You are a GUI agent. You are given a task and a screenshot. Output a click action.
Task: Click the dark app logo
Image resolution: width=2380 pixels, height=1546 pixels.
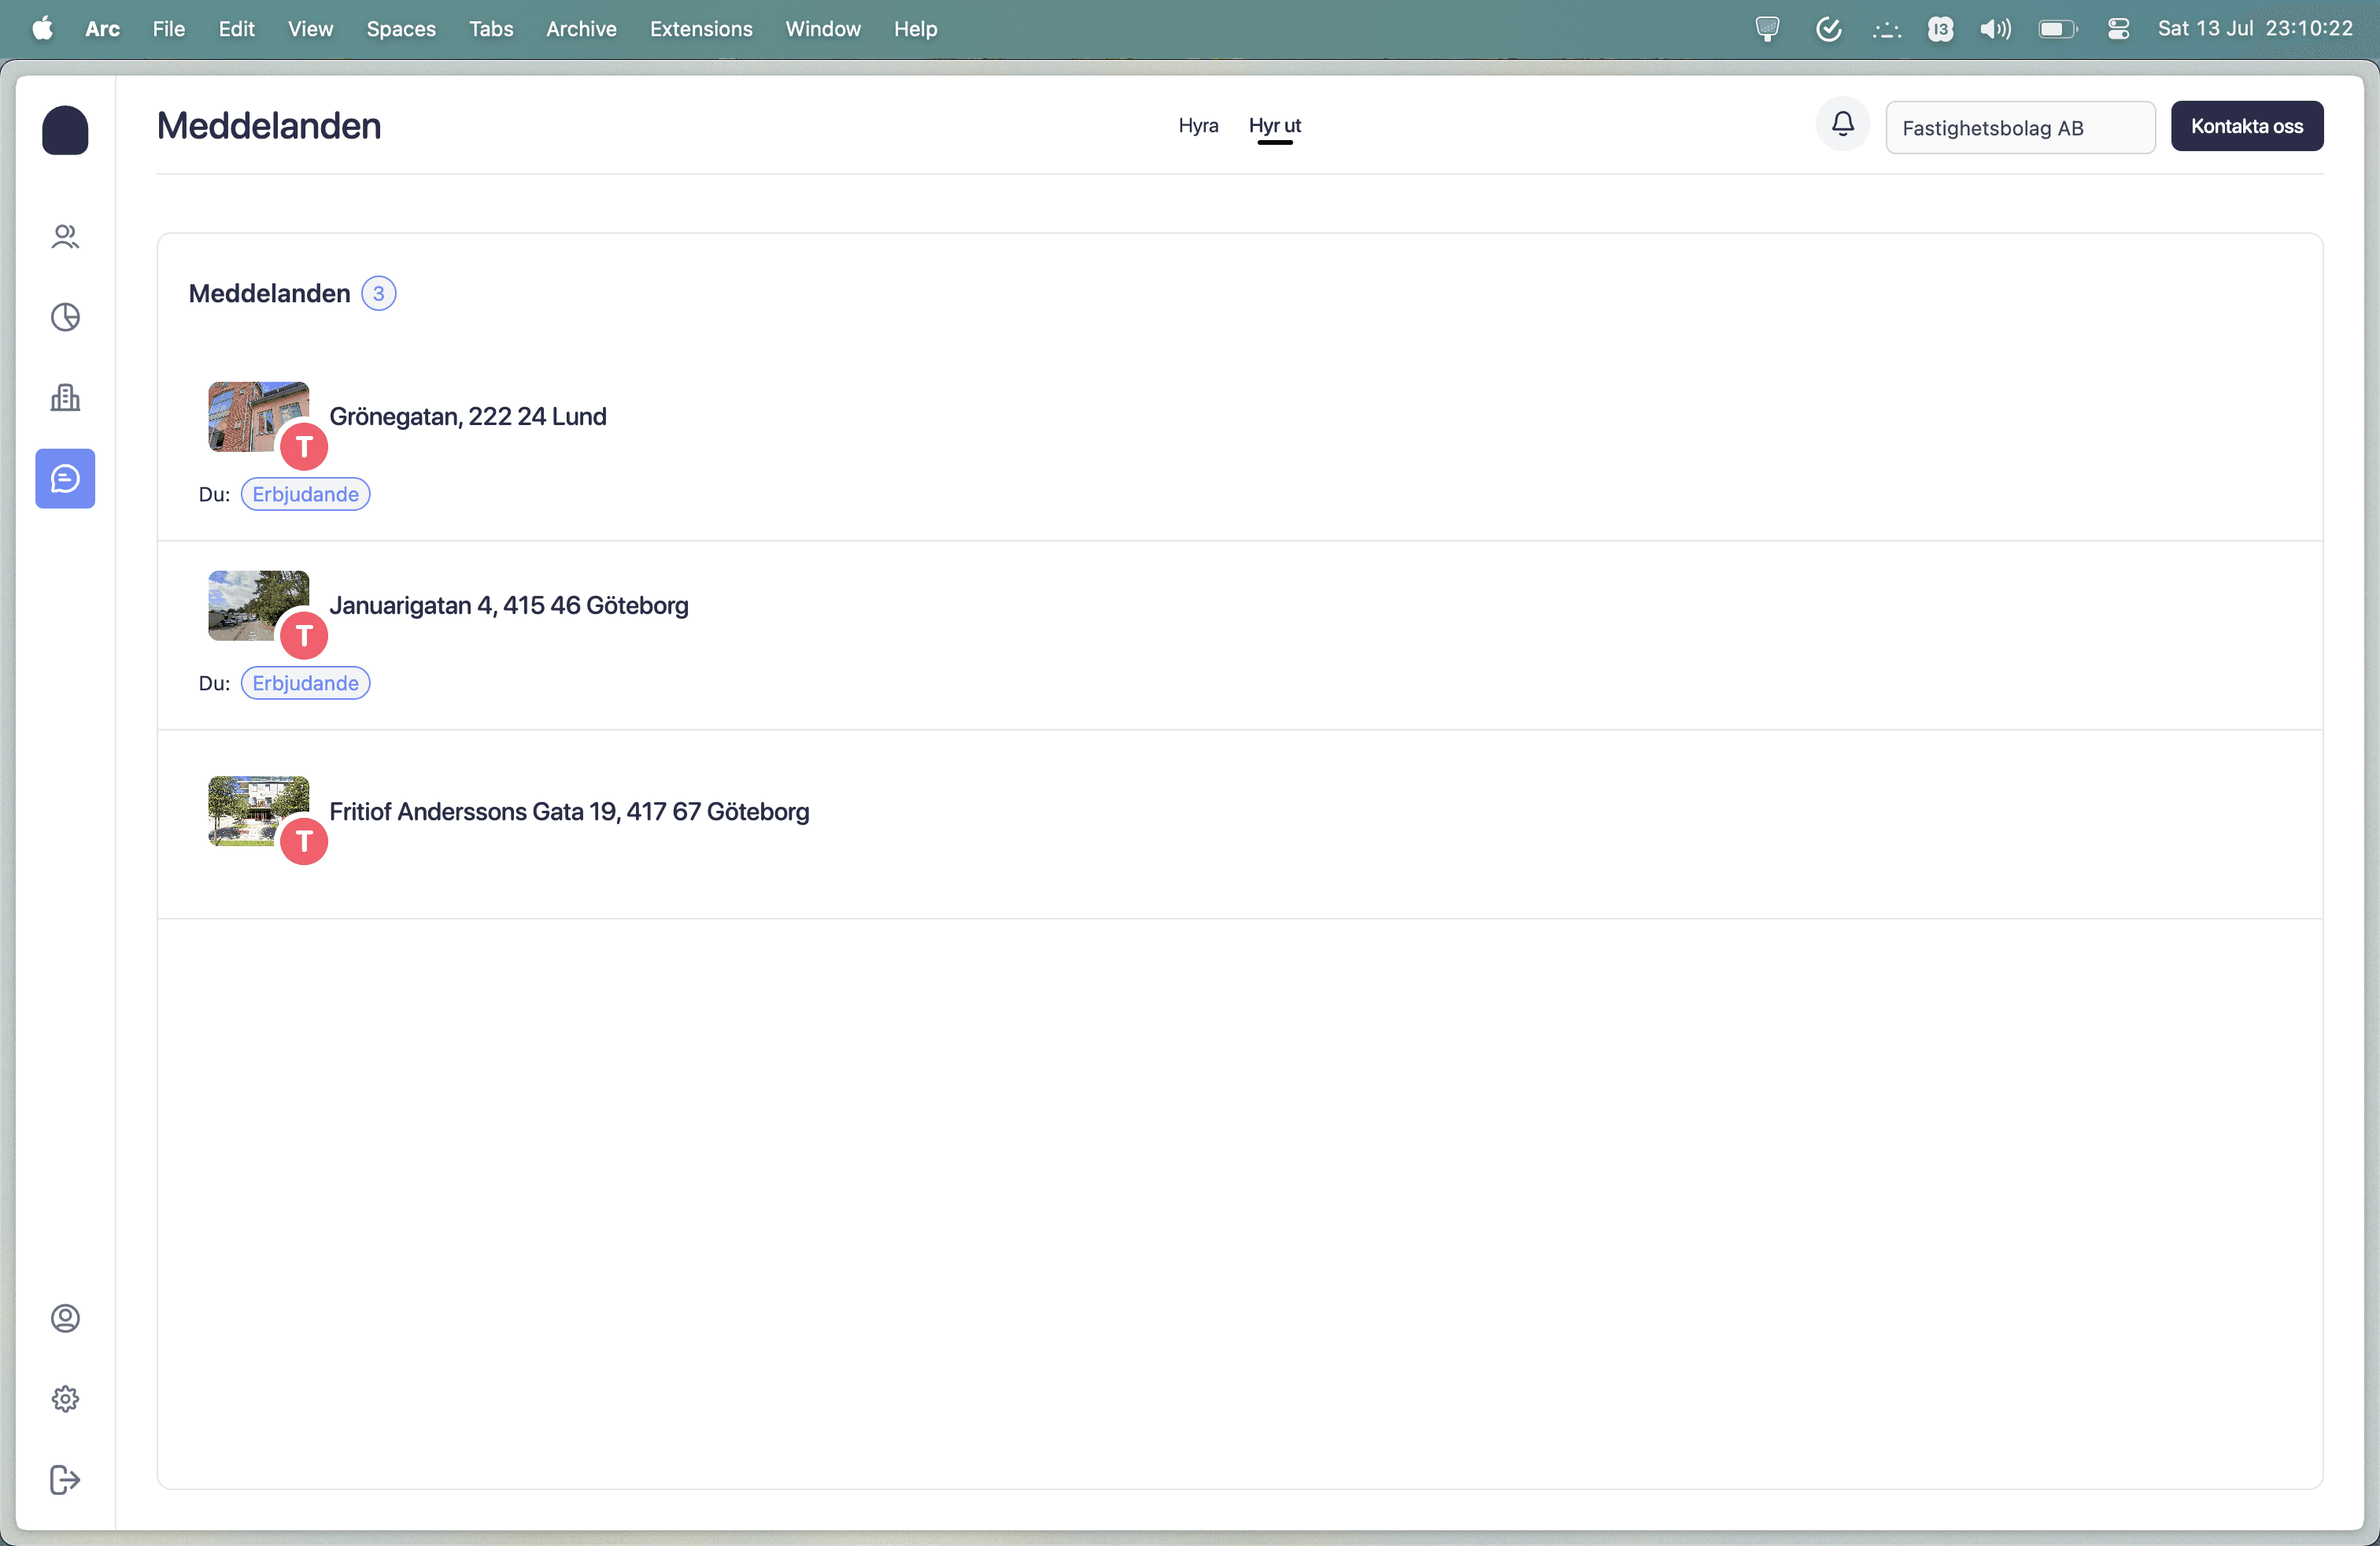tap(65, 130)
